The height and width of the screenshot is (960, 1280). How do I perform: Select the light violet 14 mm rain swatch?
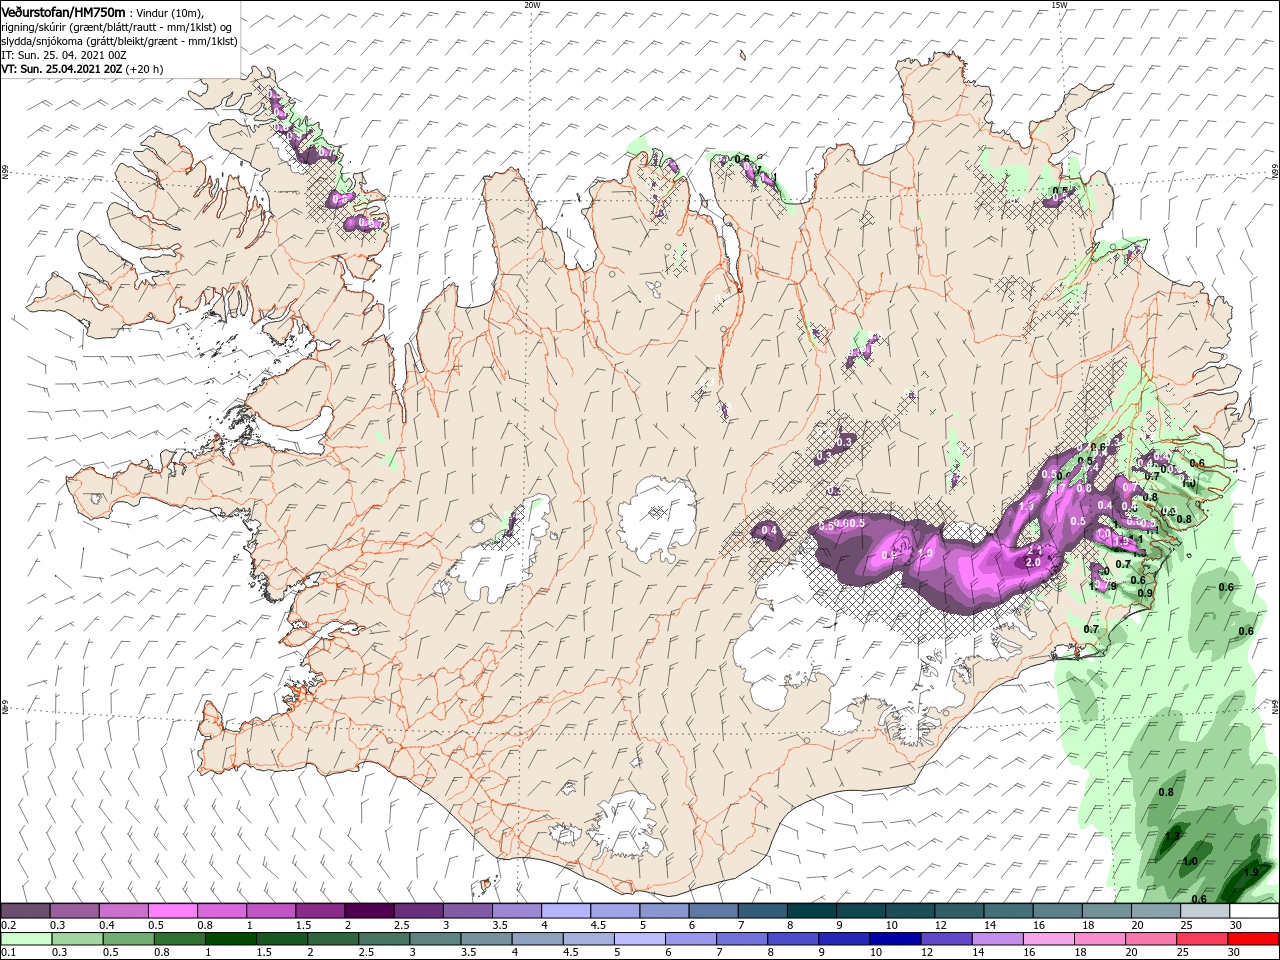point(995,939)
